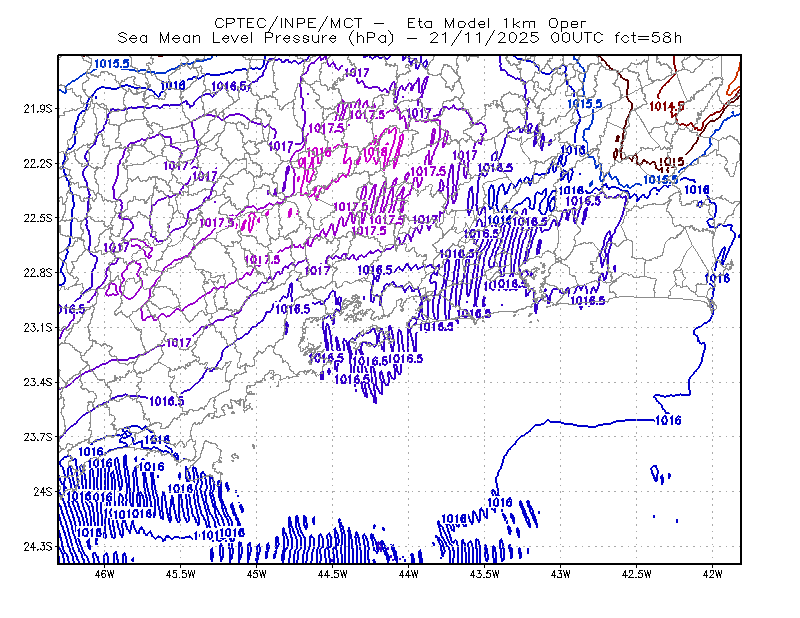Click the 'fct=58h' forecast hour text
Viewport: 800px width, 618px height.
(x=648, y=38)
